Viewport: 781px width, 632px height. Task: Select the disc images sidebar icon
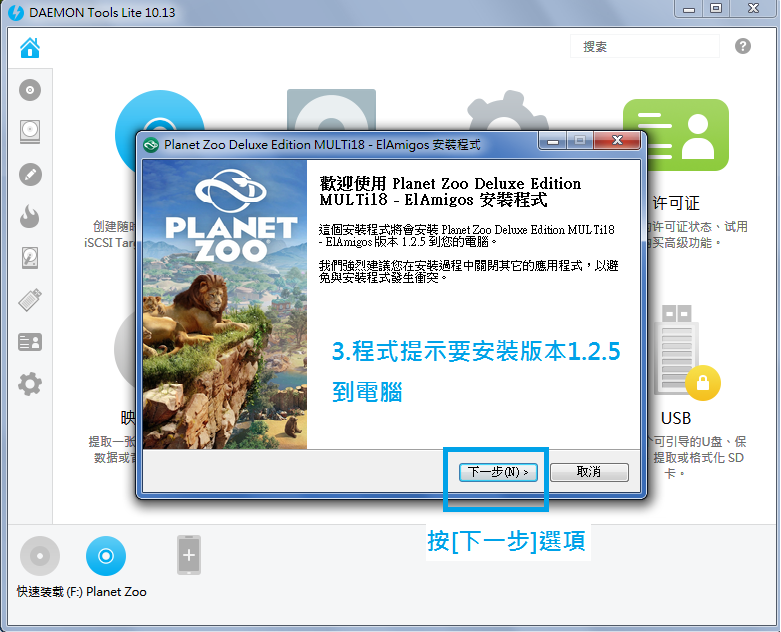tap(30, 90)
